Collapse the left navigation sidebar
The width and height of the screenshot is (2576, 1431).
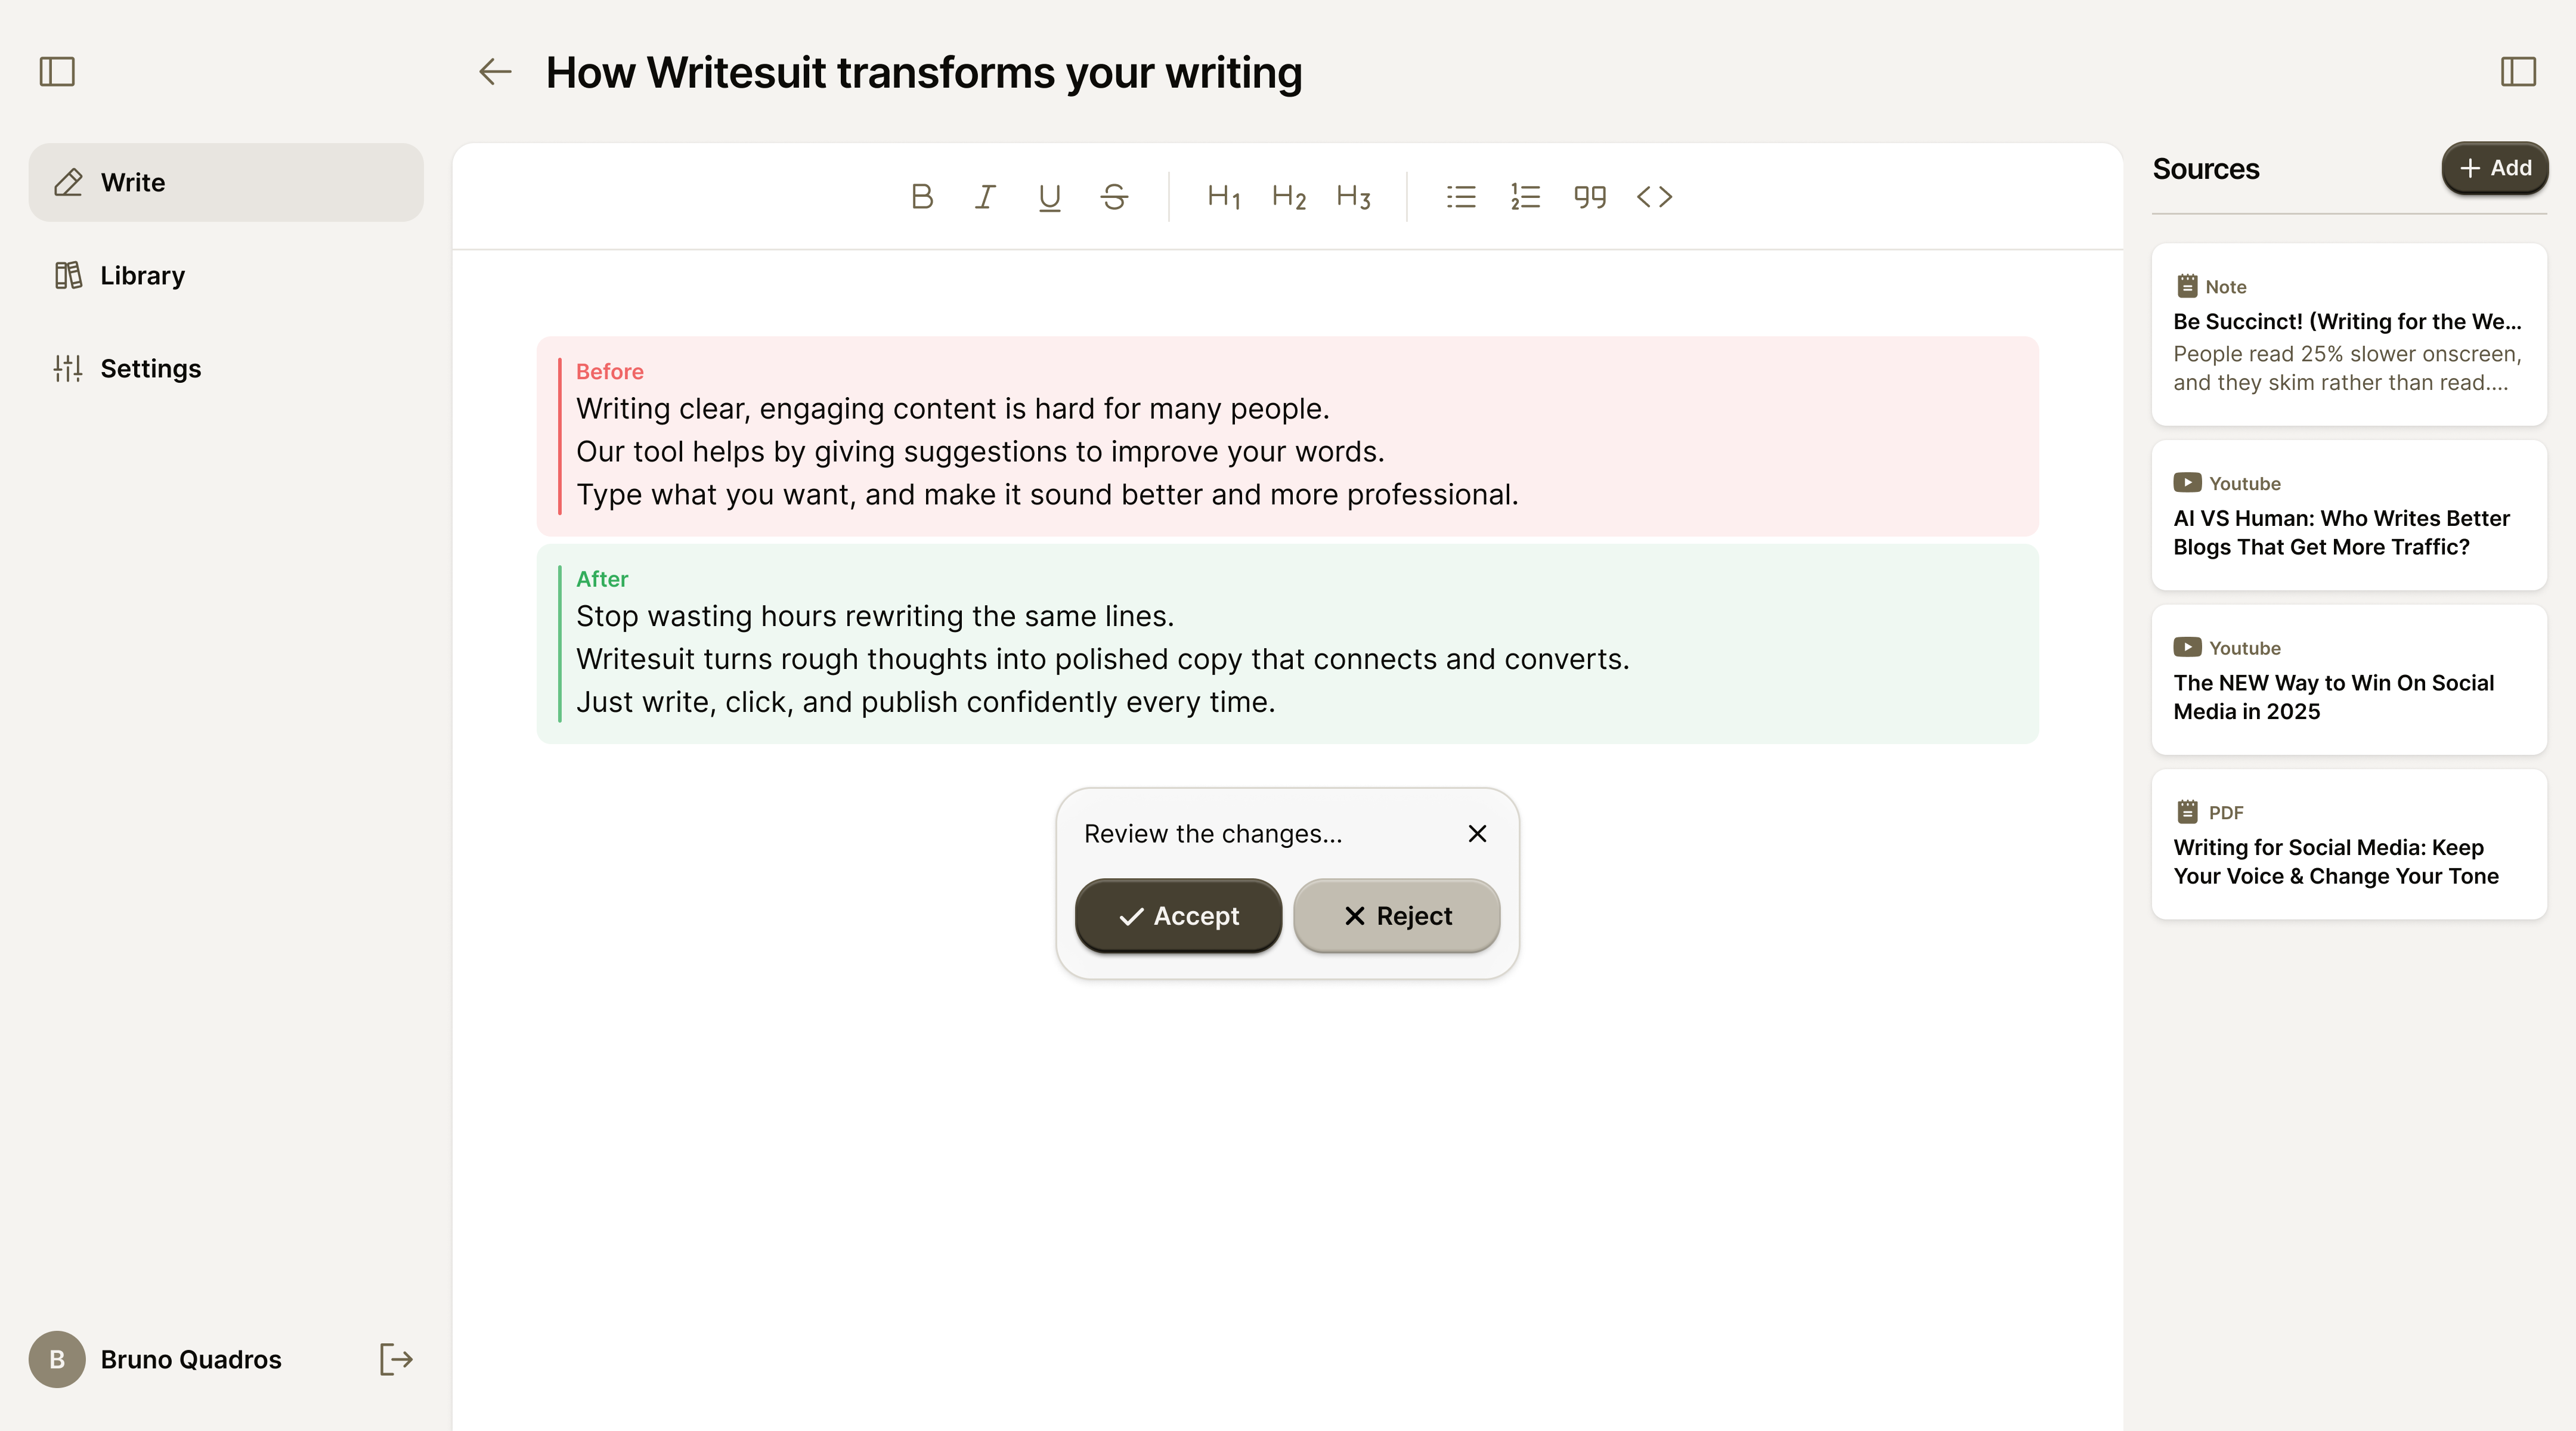(56, 71)
